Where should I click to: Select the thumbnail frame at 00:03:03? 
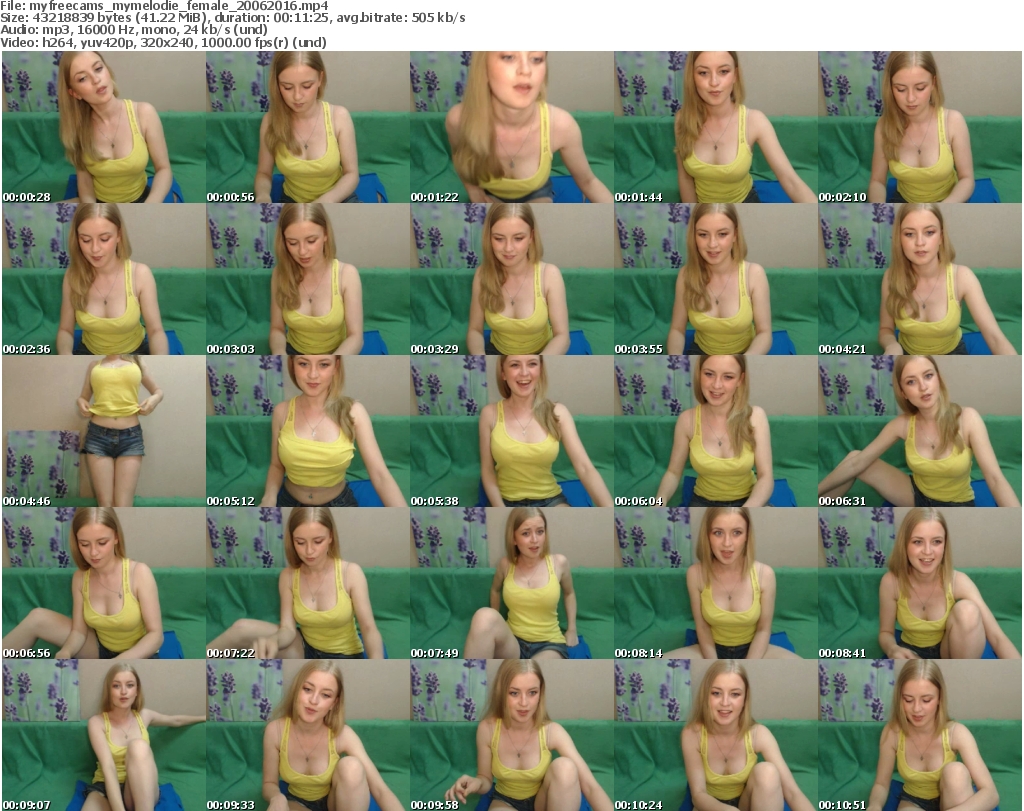tap(308, 279)
